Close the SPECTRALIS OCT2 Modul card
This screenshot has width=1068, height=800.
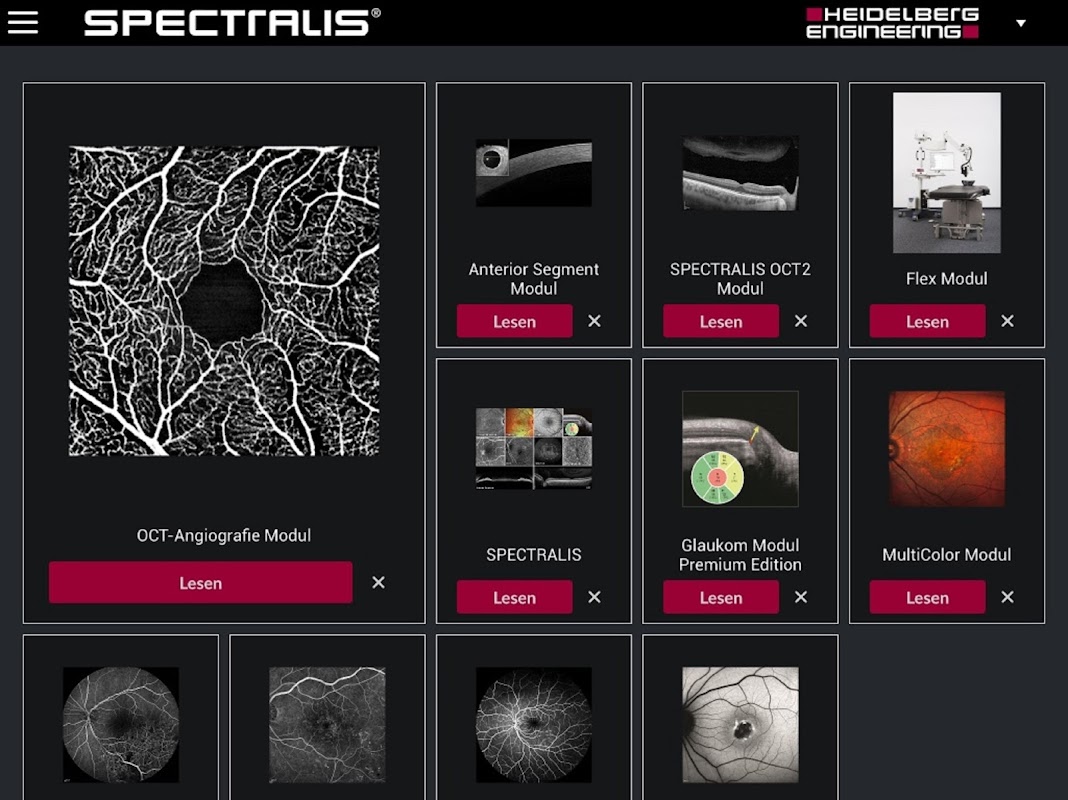[800, 321]
